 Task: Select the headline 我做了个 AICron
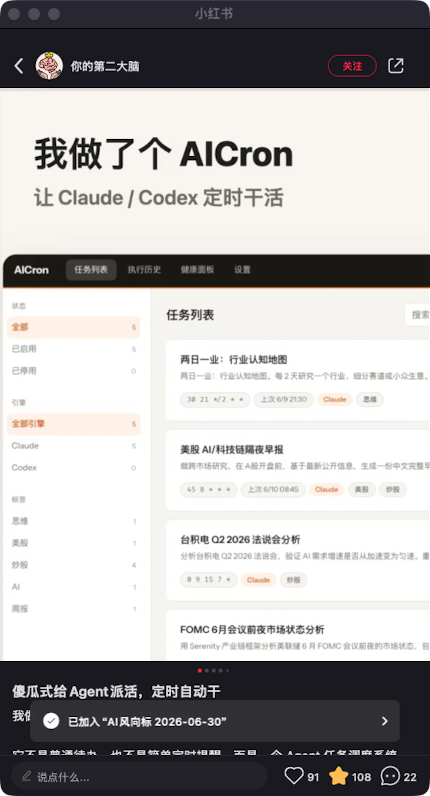click(163, 155)
